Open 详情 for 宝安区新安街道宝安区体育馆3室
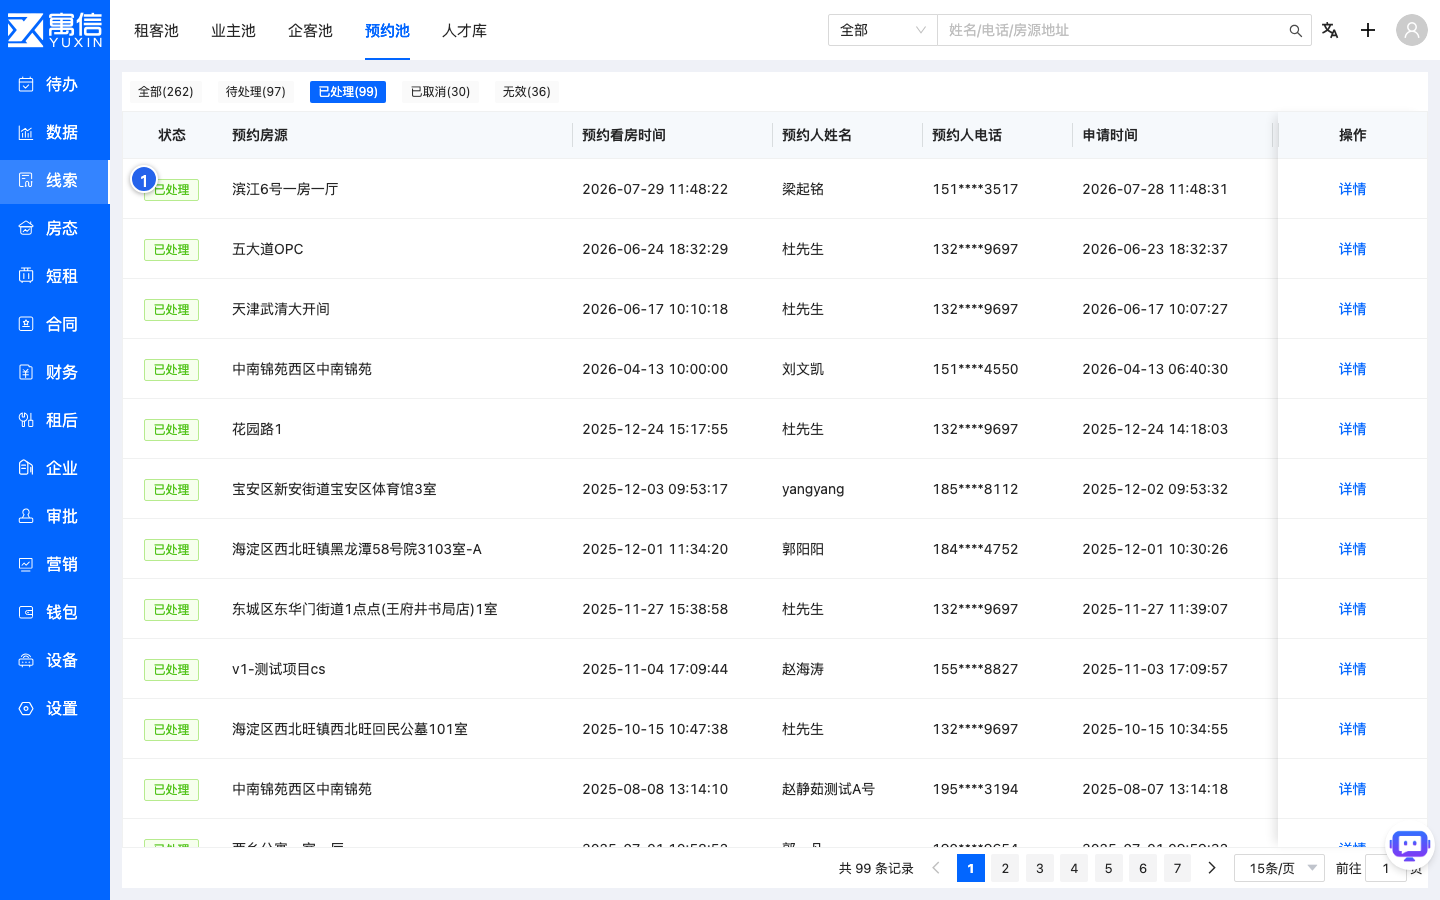 click(x=1352, y=489)
